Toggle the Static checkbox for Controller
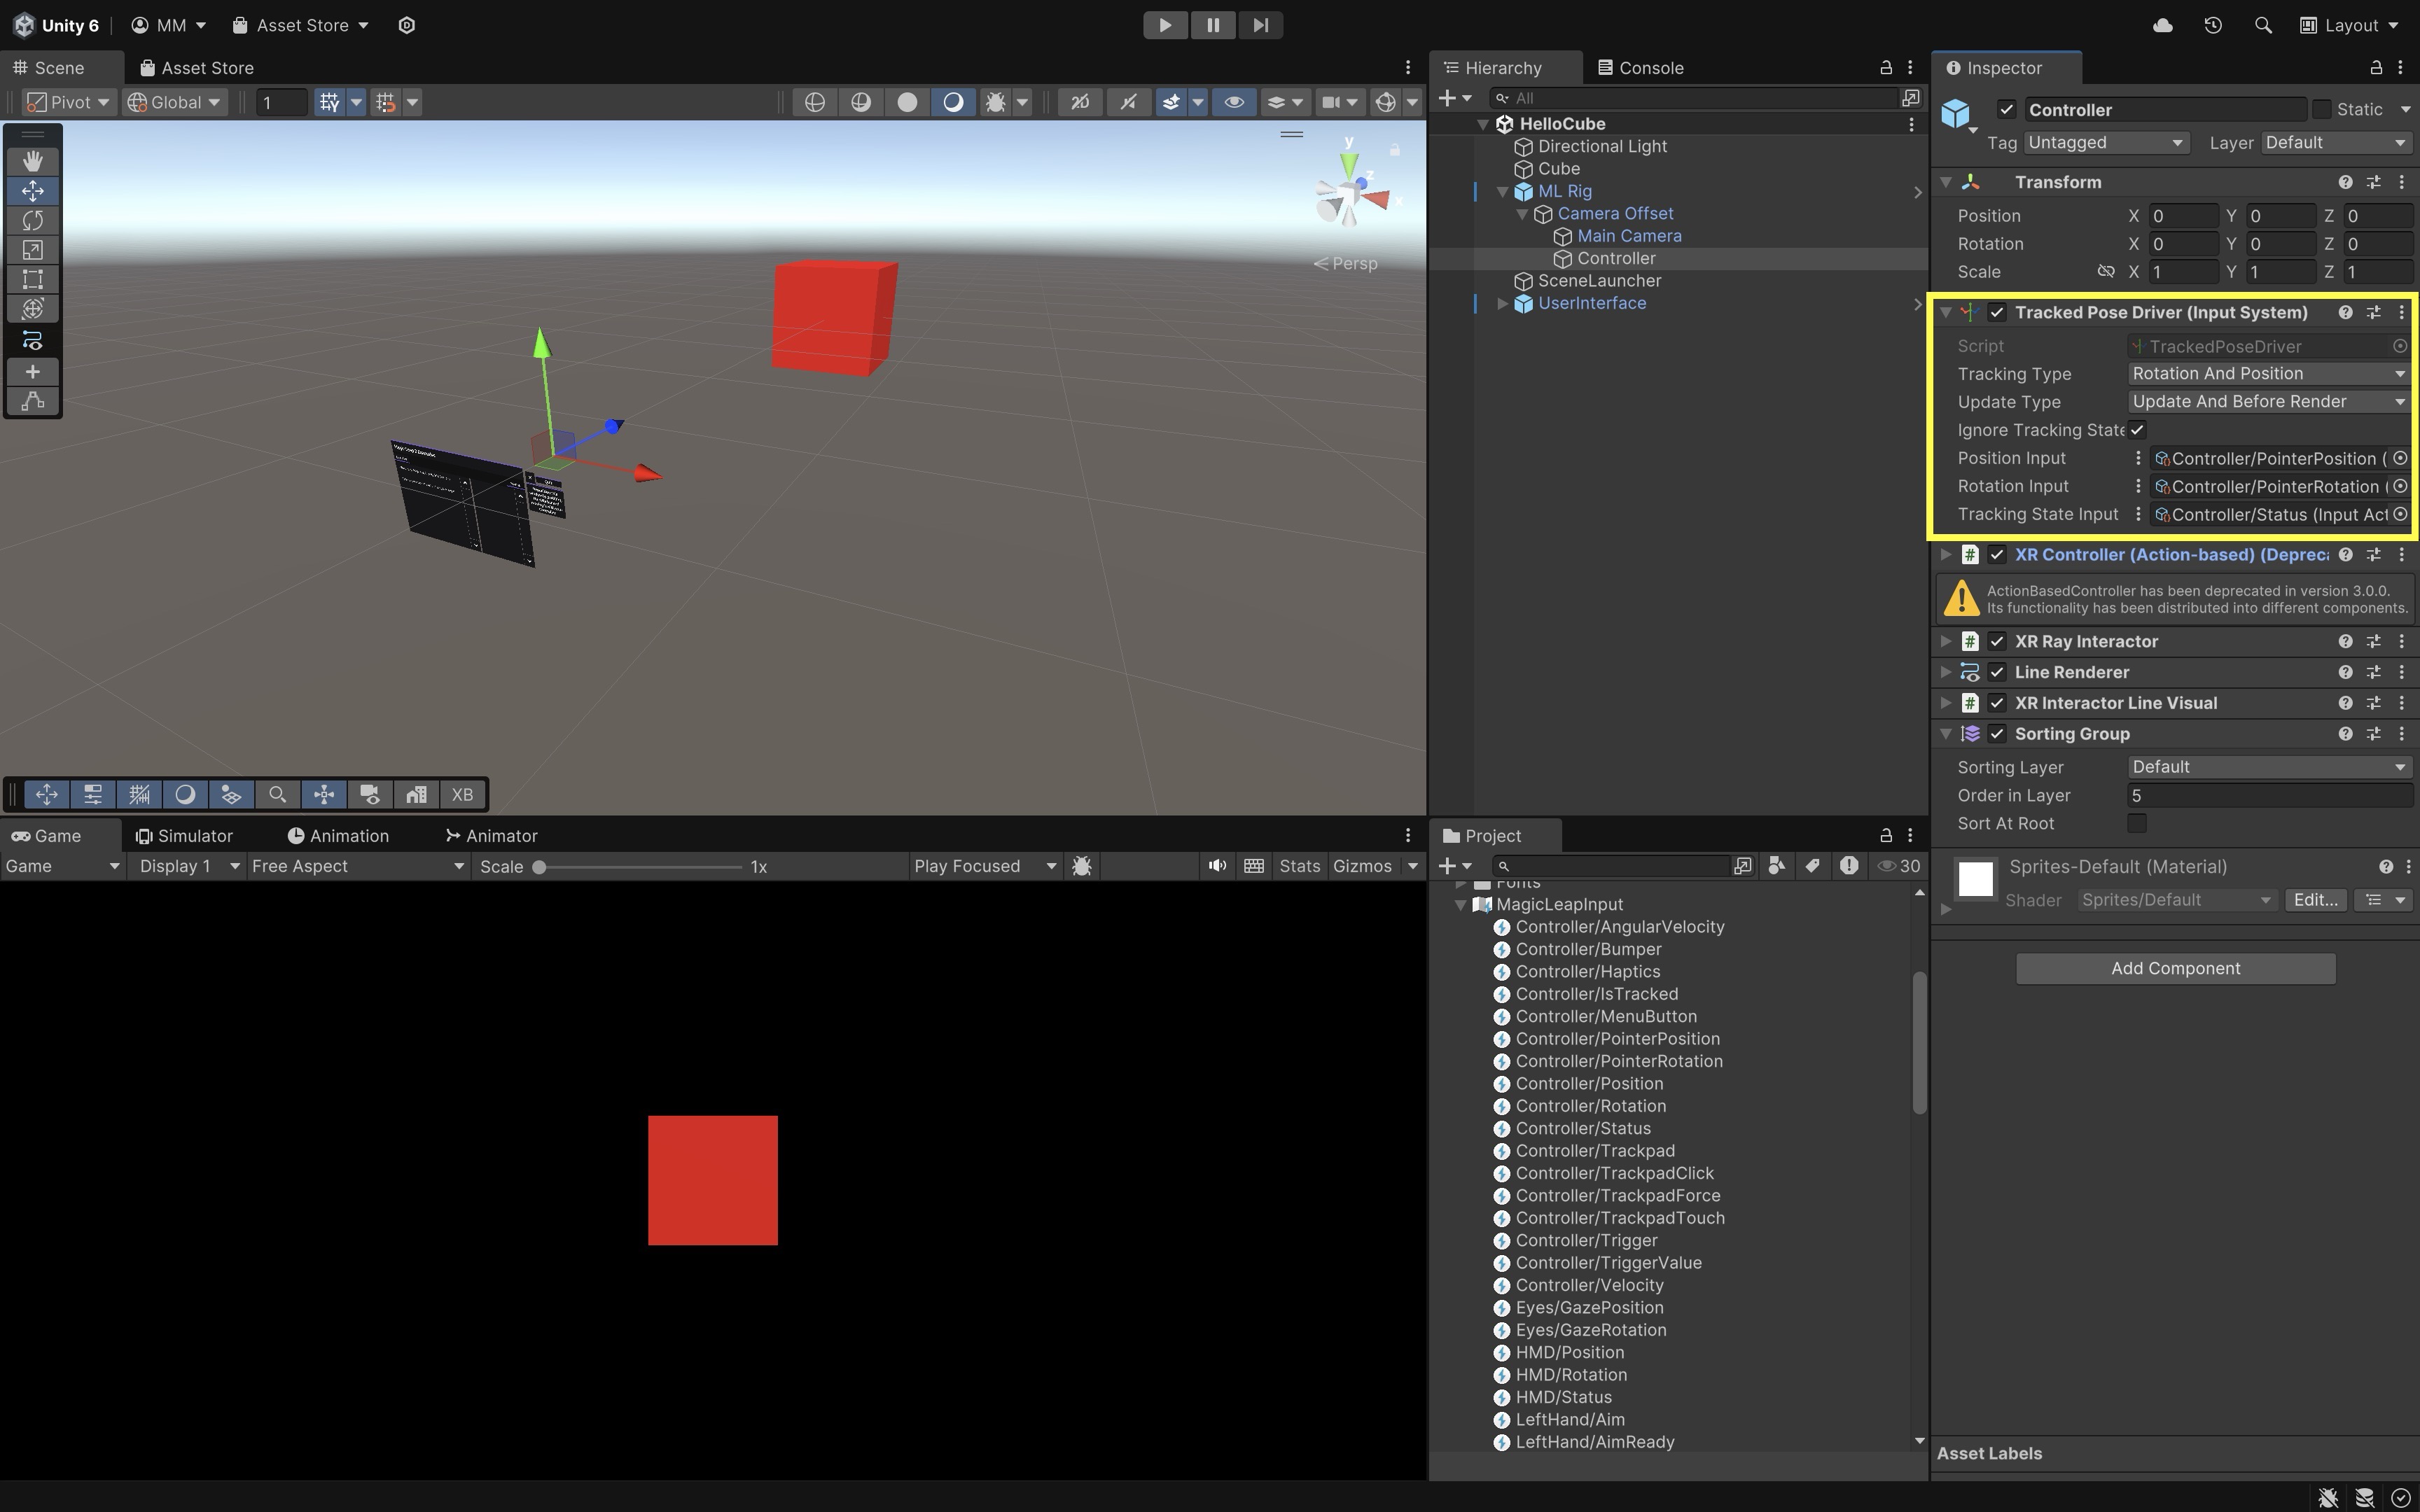Screen dimensions: 2420x1512 [x=2322, y=109]
